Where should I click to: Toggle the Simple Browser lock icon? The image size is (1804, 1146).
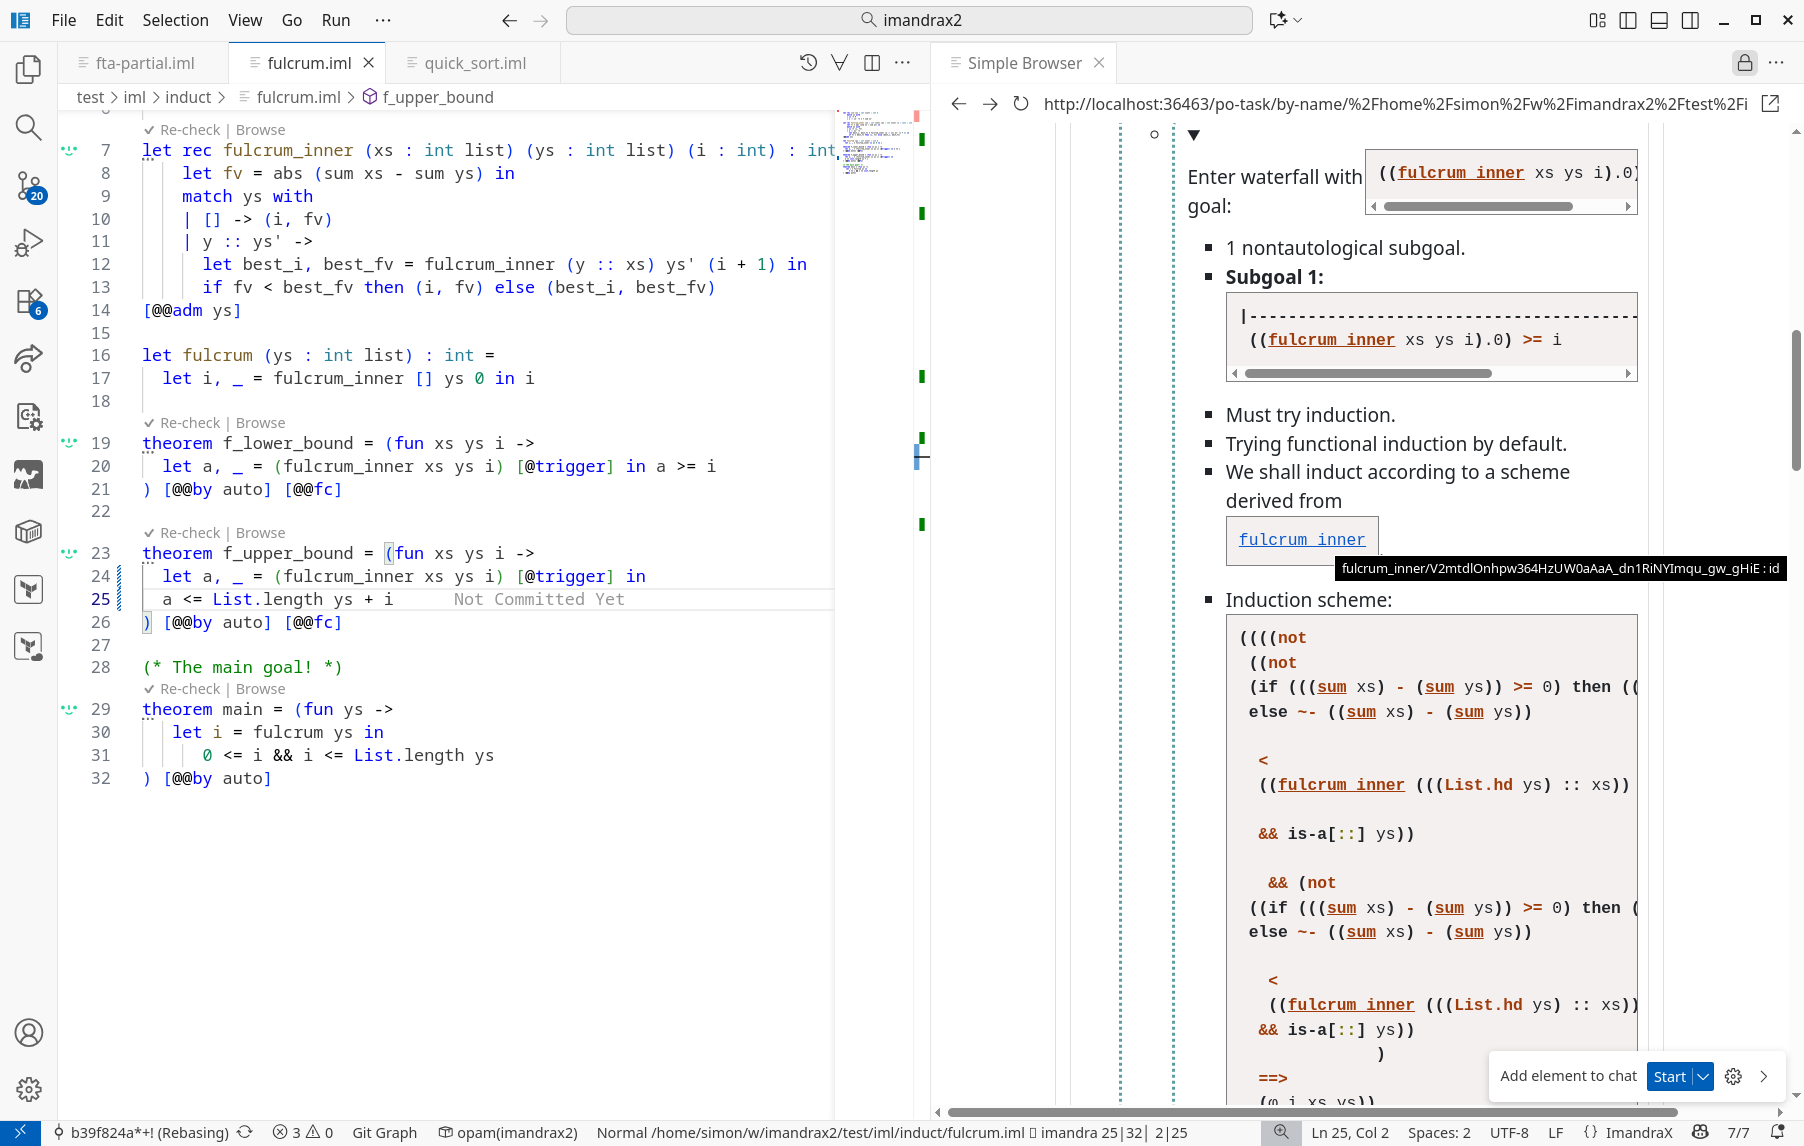point(1745,62)
